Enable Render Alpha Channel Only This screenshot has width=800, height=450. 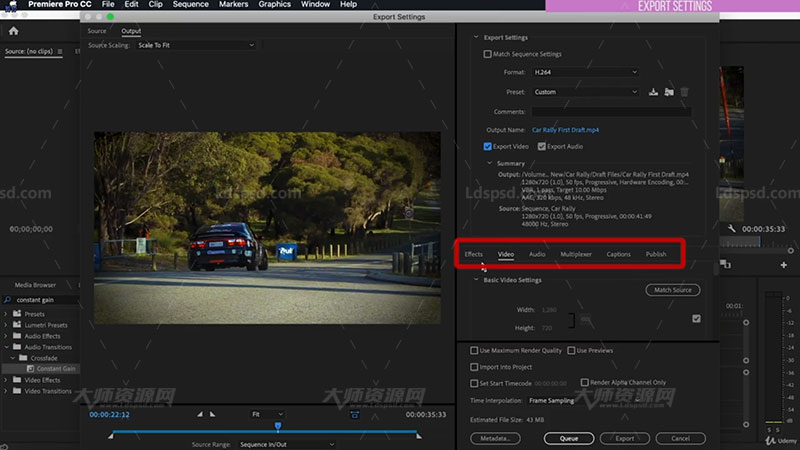[585, 382]
